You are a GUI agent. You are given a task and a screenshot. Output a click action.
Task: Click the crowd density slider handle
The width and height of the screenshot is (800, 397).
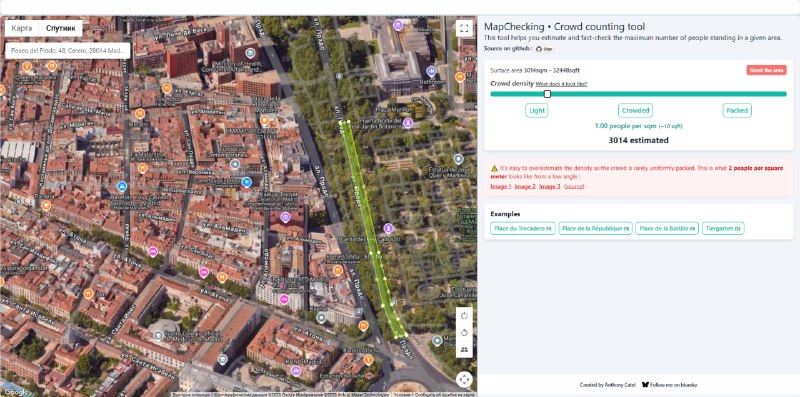click(x=547, y=94)
